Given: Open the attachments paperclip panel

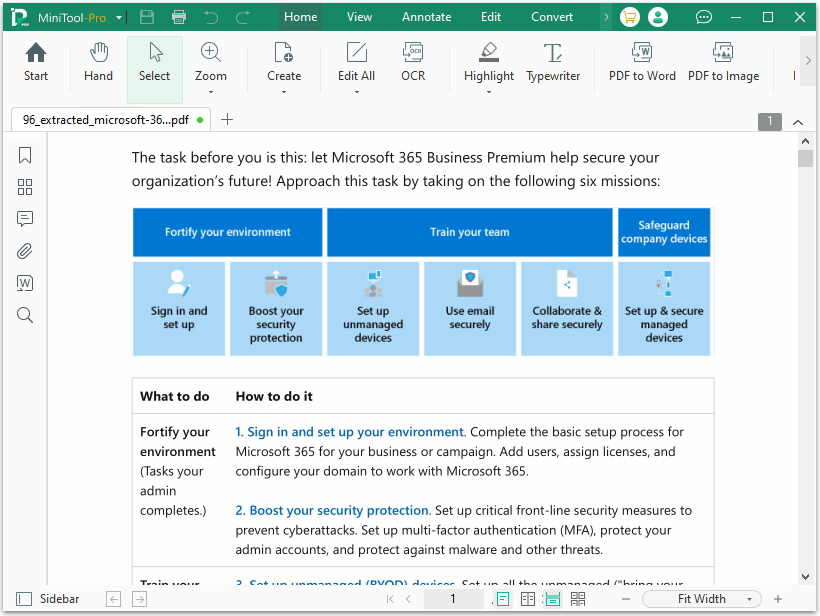Looking at the screenshot, I should point(25,251).
